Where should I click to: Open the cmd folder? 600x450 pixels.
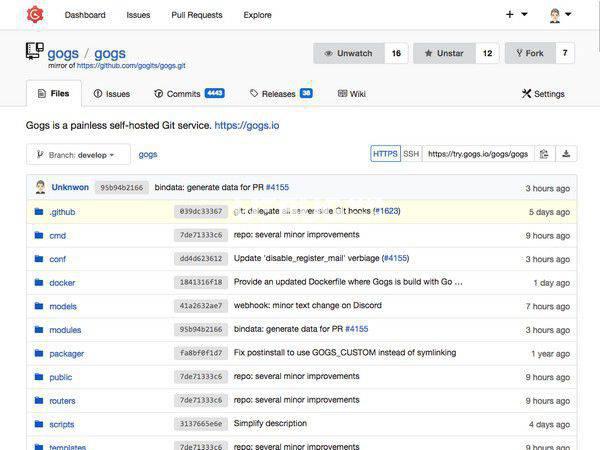57,236
